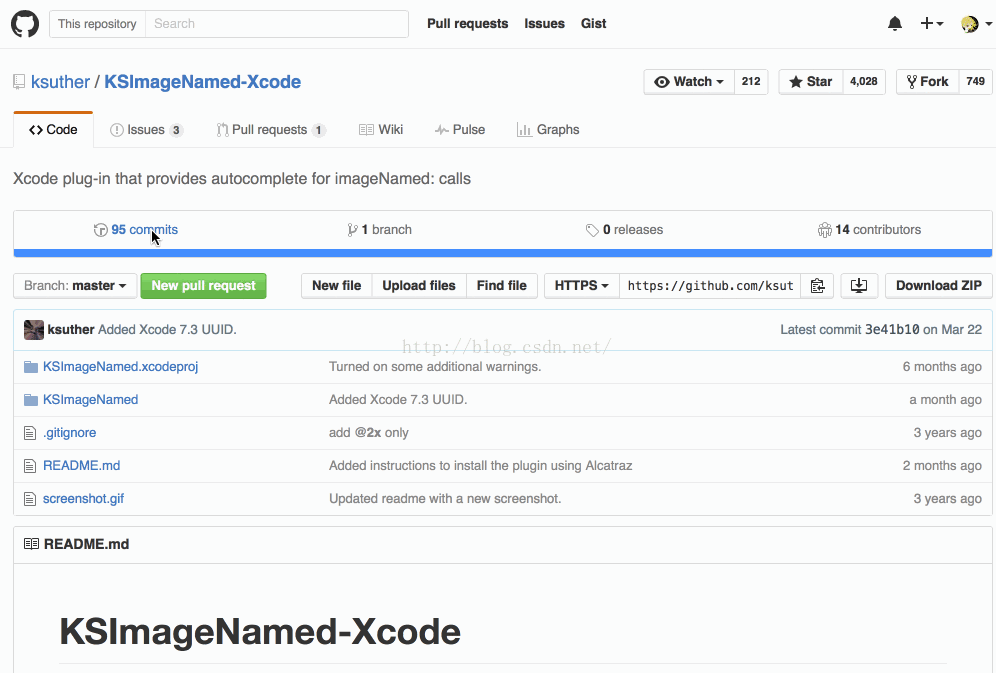The image size is (996, 673).
Task: Click the KSImageNamed.xcodeproj folder icon
Action: (x=31, y=367)
